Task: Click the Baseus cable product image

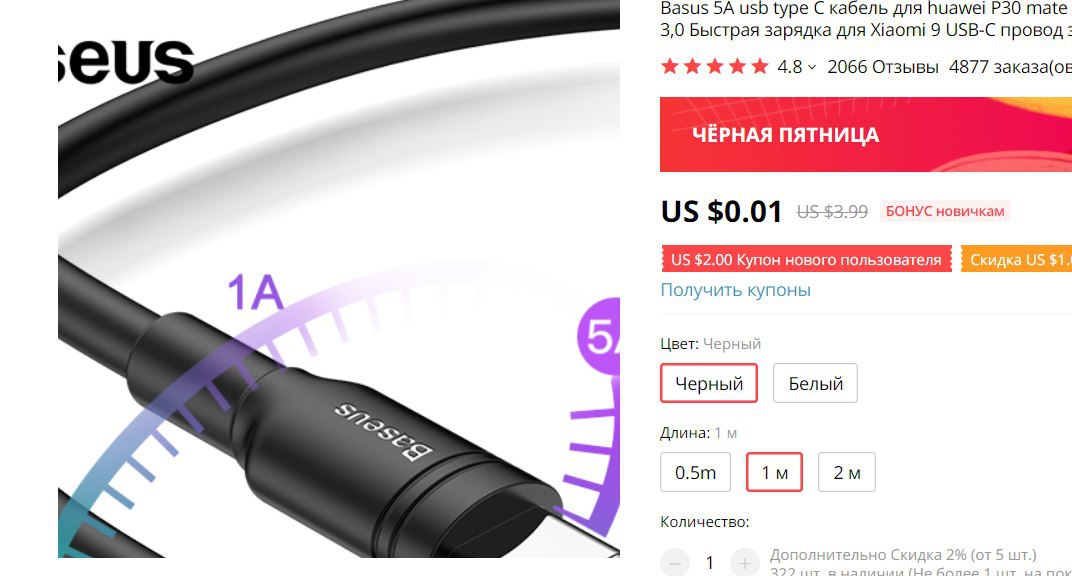Action: (x=338, y=279)
